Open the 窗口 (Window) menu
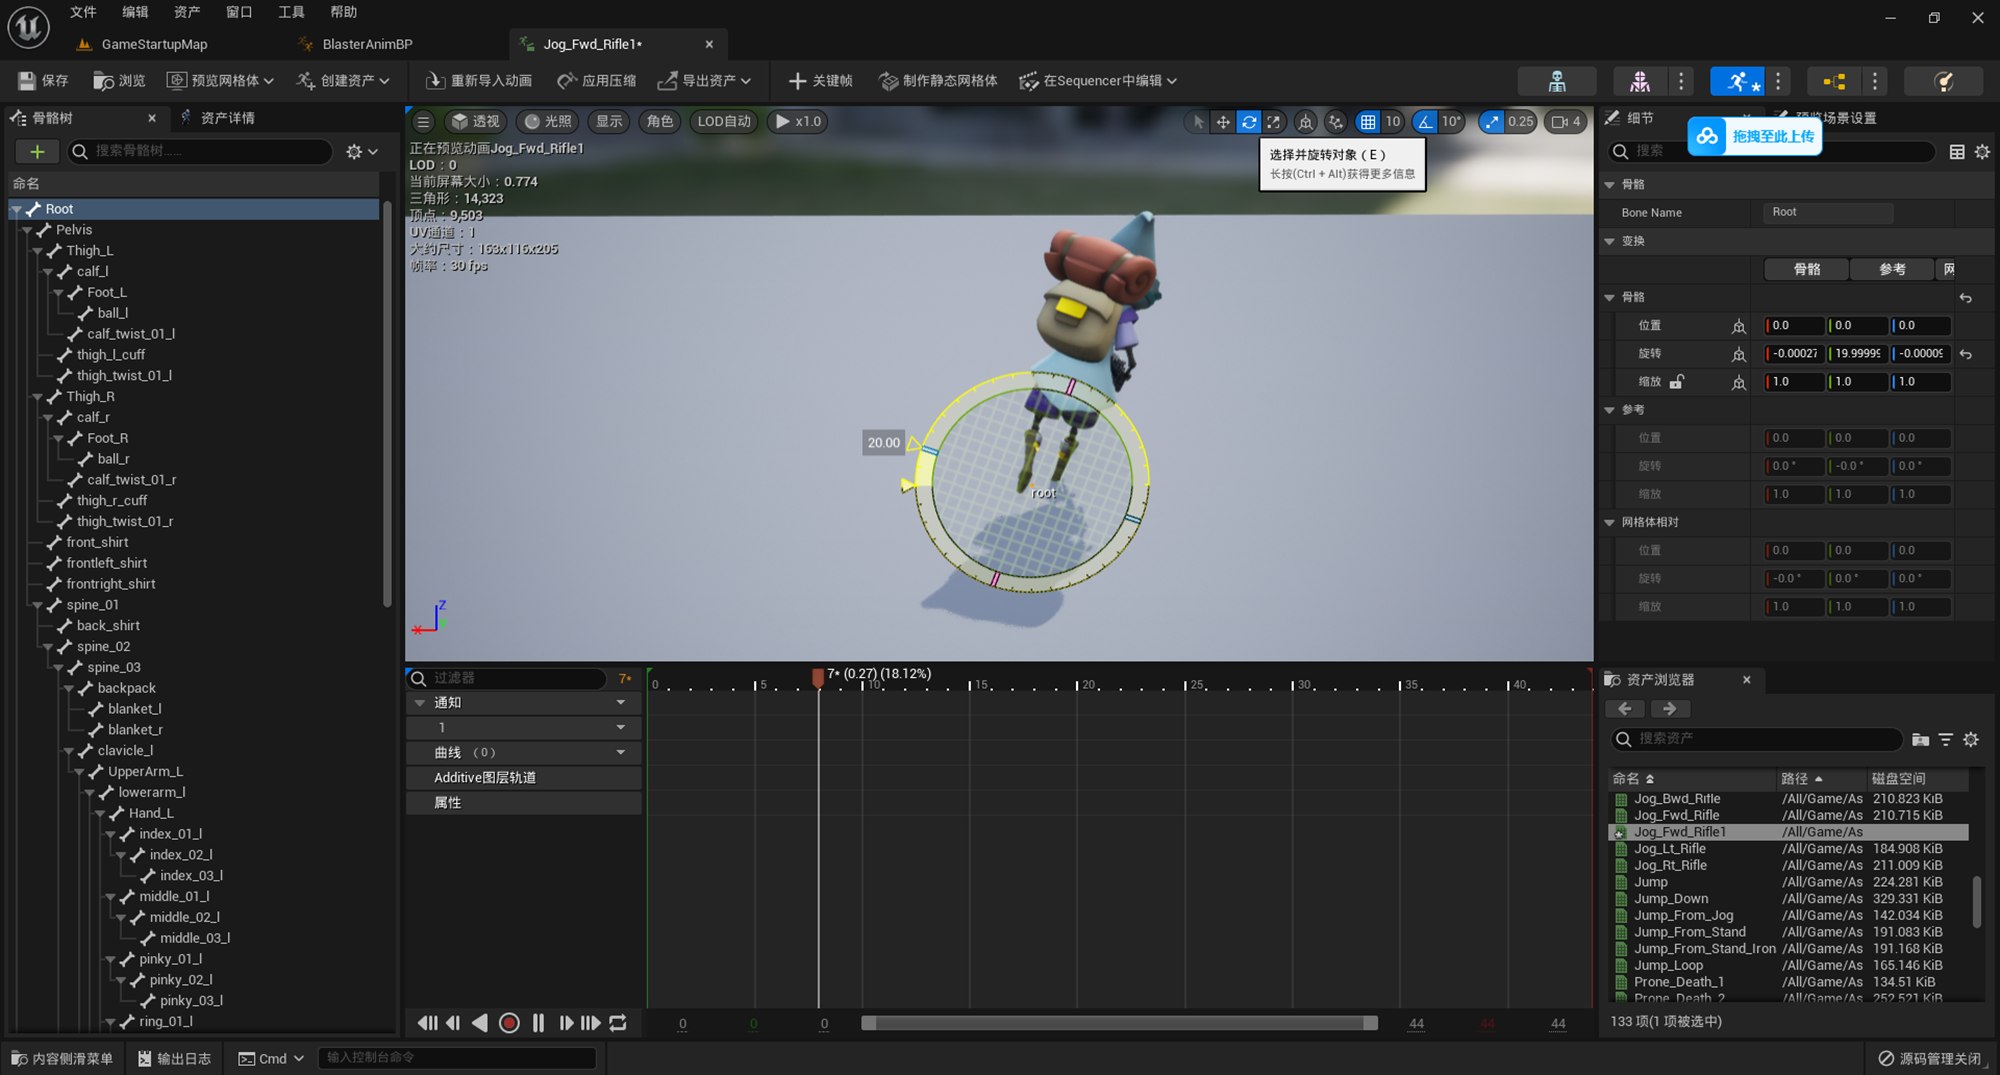The image size is (2000, 1075). tap(239, 12)
